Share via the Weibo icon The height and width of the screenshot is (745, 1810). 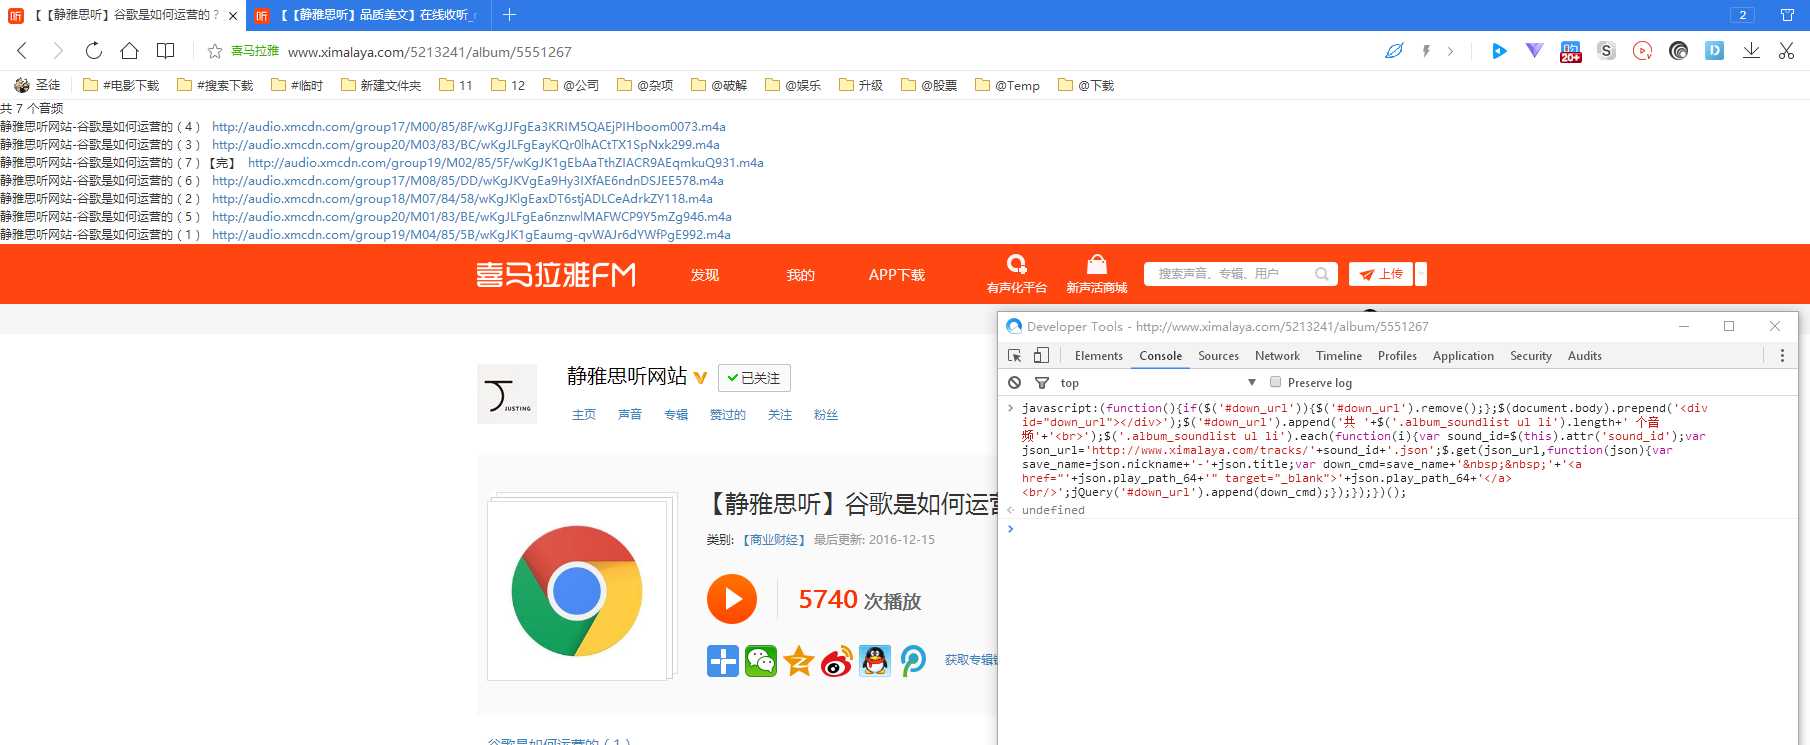837,661
